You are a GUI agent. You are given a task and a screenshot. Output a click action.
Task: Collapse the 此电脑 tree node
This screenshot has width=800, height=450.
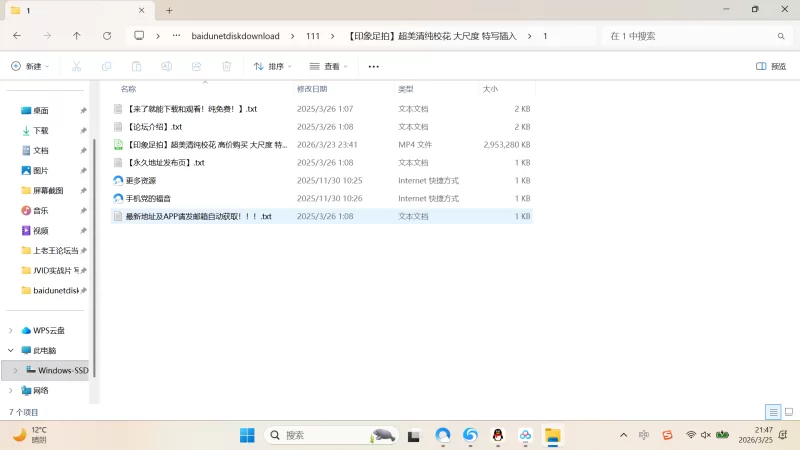(11, 351)
